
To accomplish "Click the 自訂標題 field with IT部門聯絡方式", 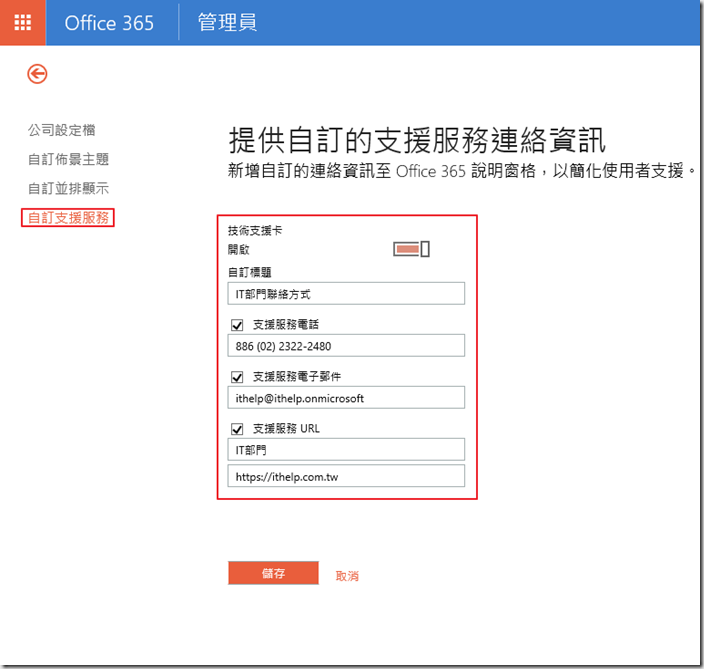I will click(346, 293).
